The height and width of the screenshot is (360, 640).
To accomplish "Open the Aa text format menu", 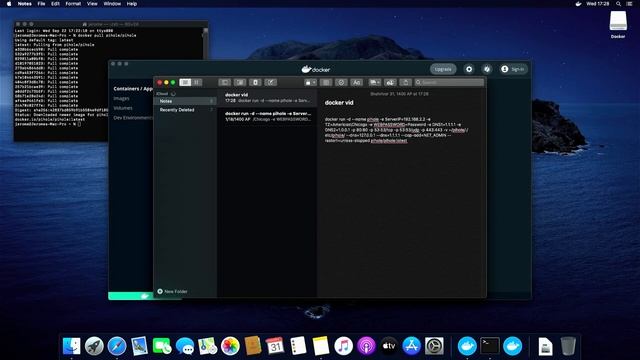I will click(x=356, y=82).
